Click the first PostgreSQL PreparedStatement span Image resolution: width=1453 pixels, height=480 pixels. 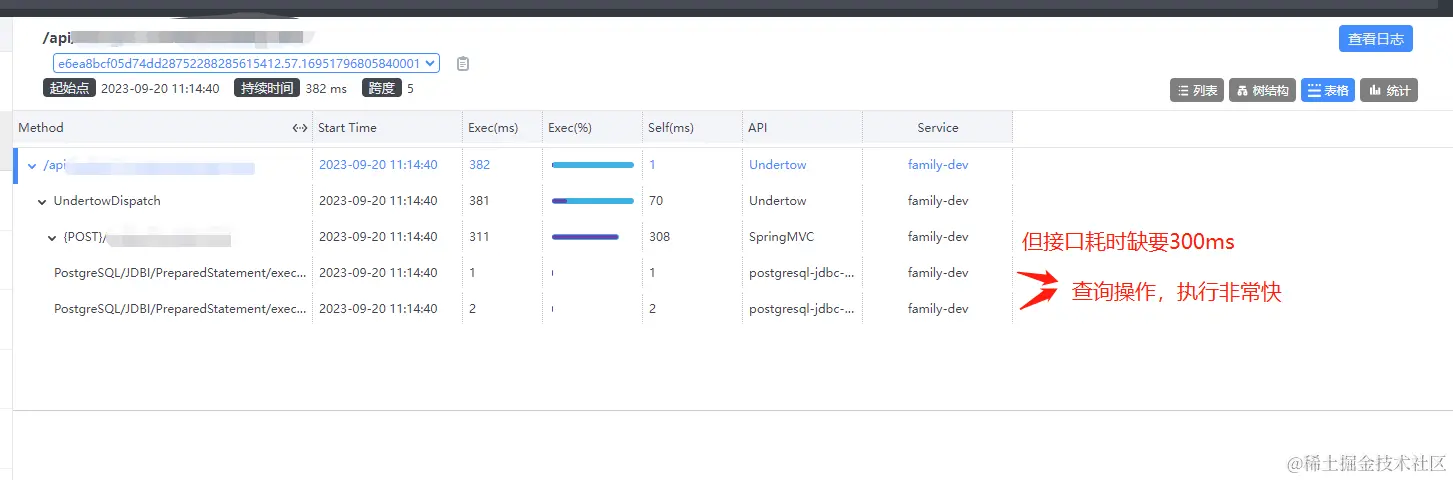click(x=180, y=273)
